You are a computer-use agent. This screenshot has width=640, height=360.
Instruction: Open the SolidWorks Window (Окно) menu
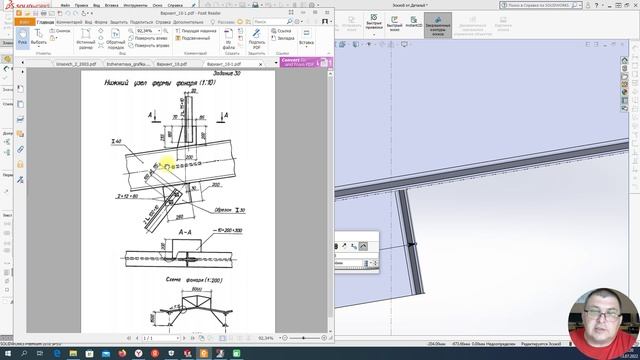pyautogui.click(x=157, y=6)
